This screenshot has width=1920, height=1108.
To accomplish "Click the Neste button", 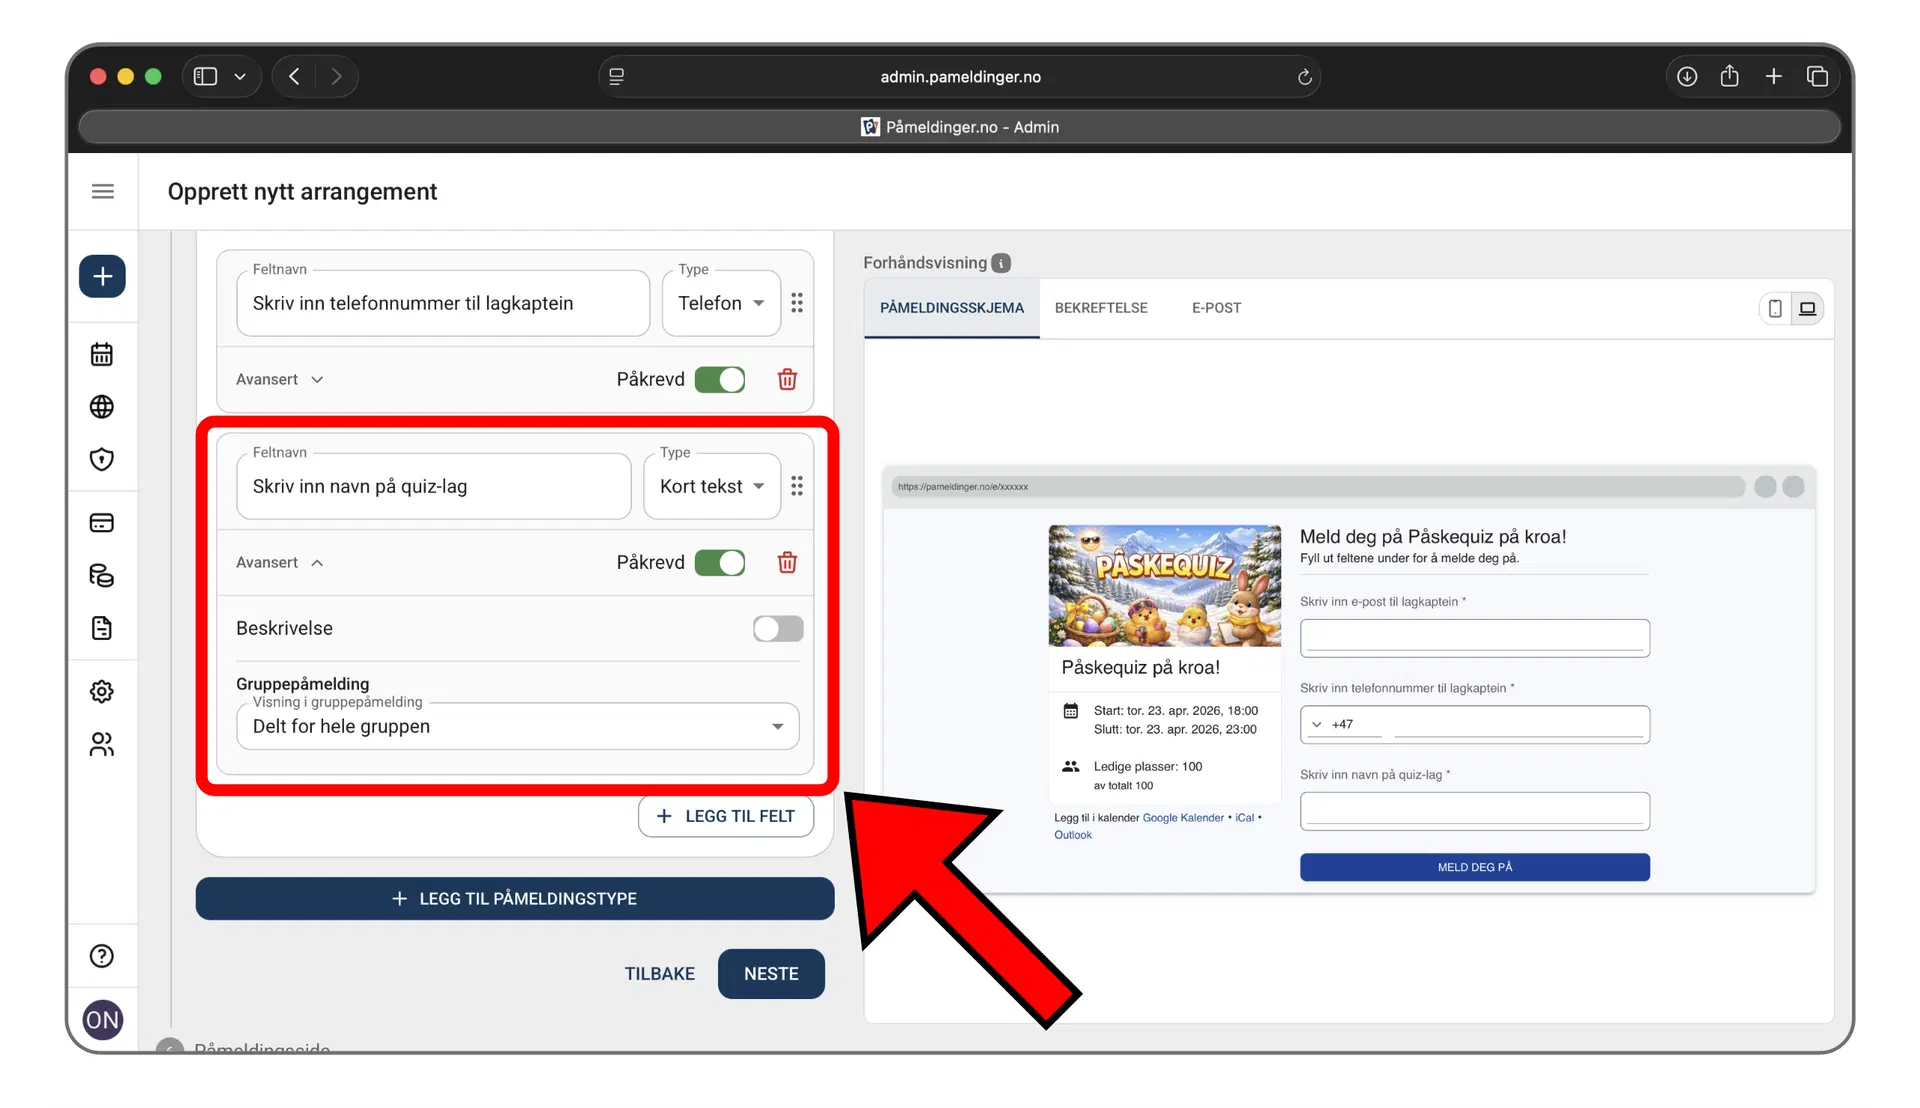I will pyautogui.click(x=770, y=974).
